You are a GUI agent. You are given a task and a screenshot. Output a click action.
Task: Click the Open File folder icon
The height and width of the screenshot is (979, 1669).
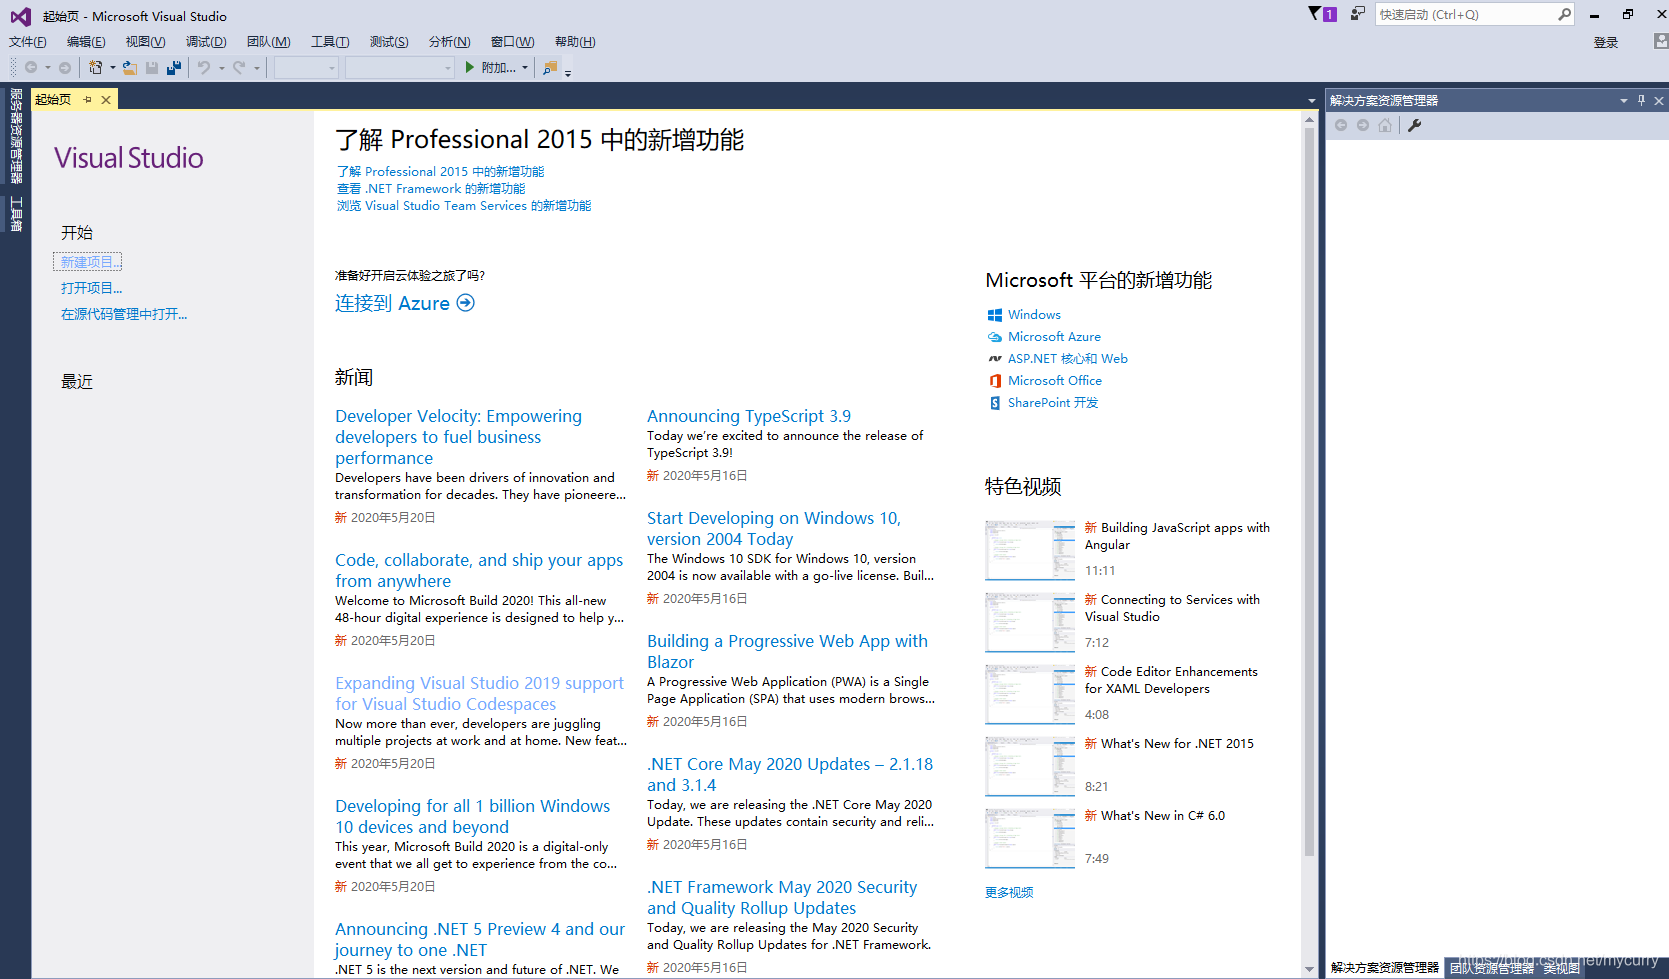pyautogui.click(x=130, y=67)
